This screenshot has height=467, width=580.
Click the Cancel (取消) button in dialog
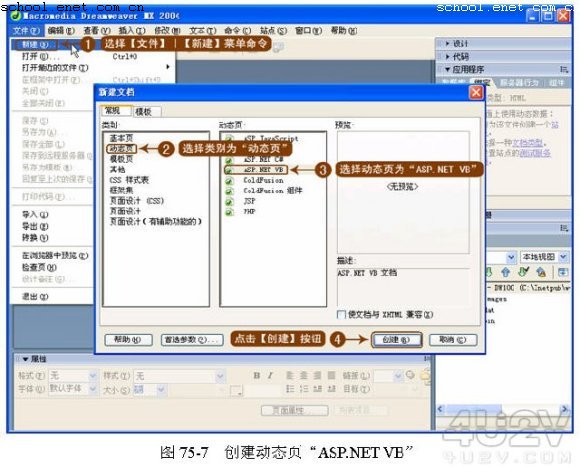tap(453, 339)
